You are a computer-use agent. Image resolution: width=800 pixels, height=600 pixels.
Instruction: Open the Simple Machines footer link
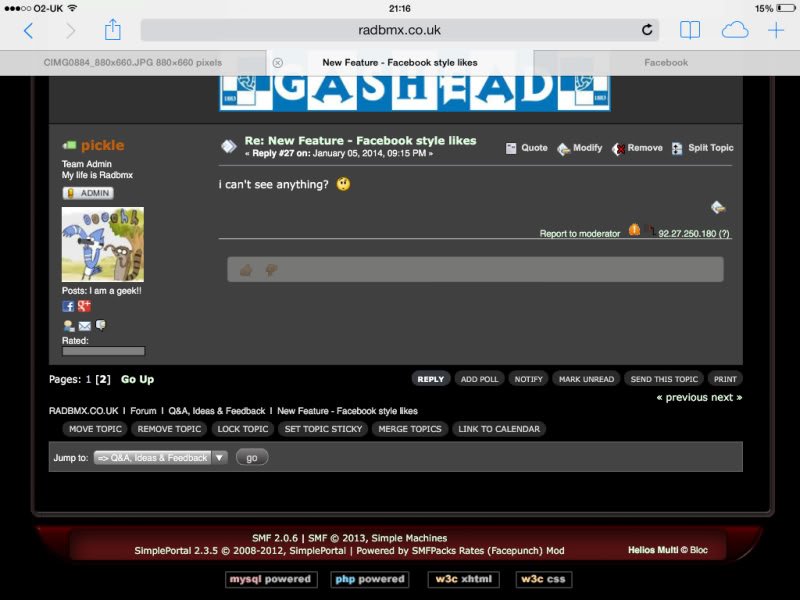coord(409,538)
